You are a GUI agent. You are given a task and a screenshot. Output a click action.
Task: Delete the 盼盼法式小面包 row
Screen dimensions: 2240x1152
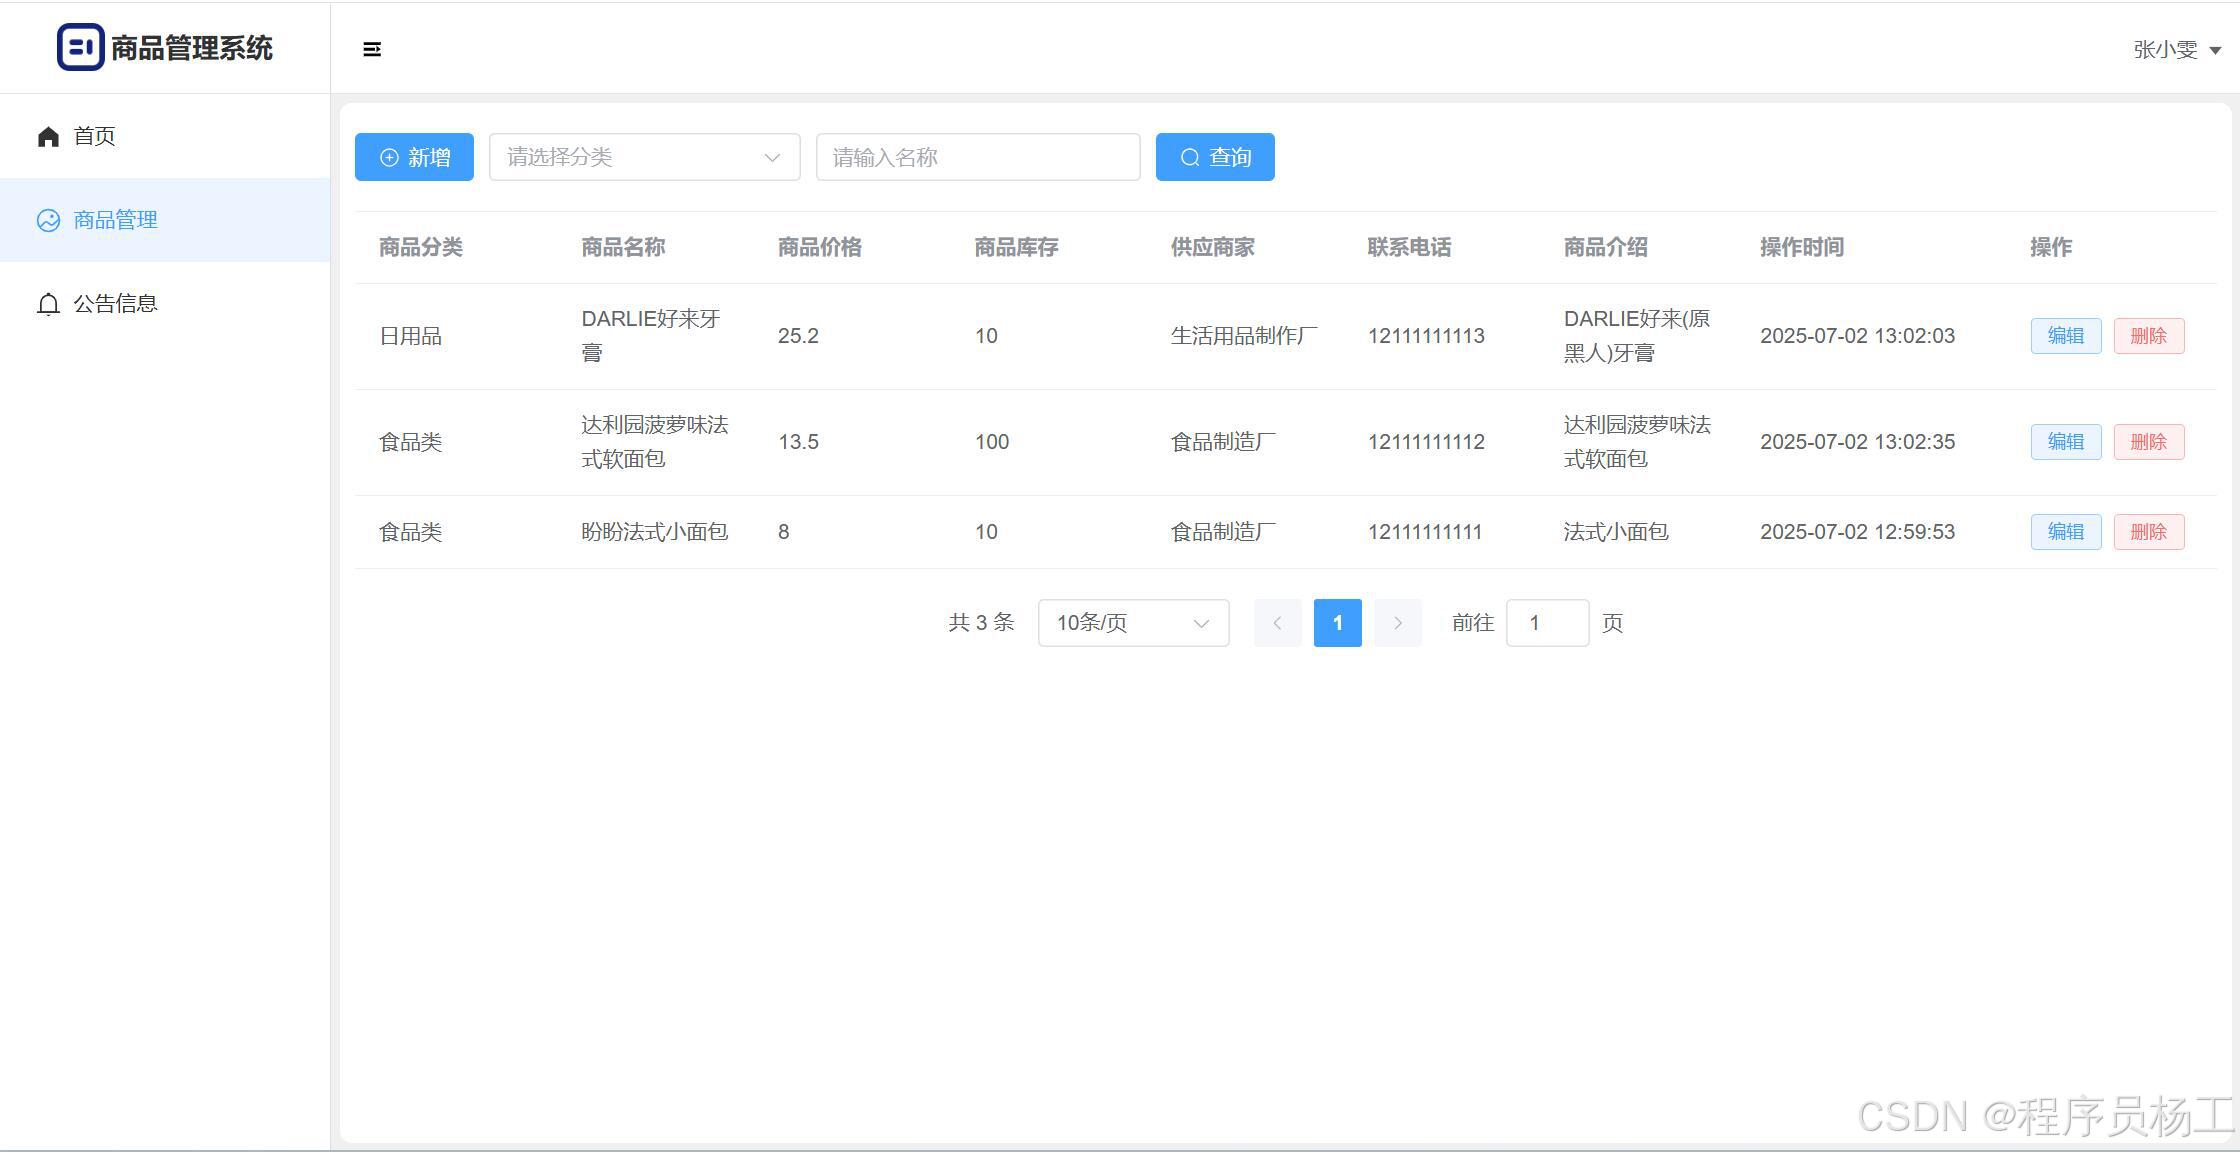pos(2148,532)
